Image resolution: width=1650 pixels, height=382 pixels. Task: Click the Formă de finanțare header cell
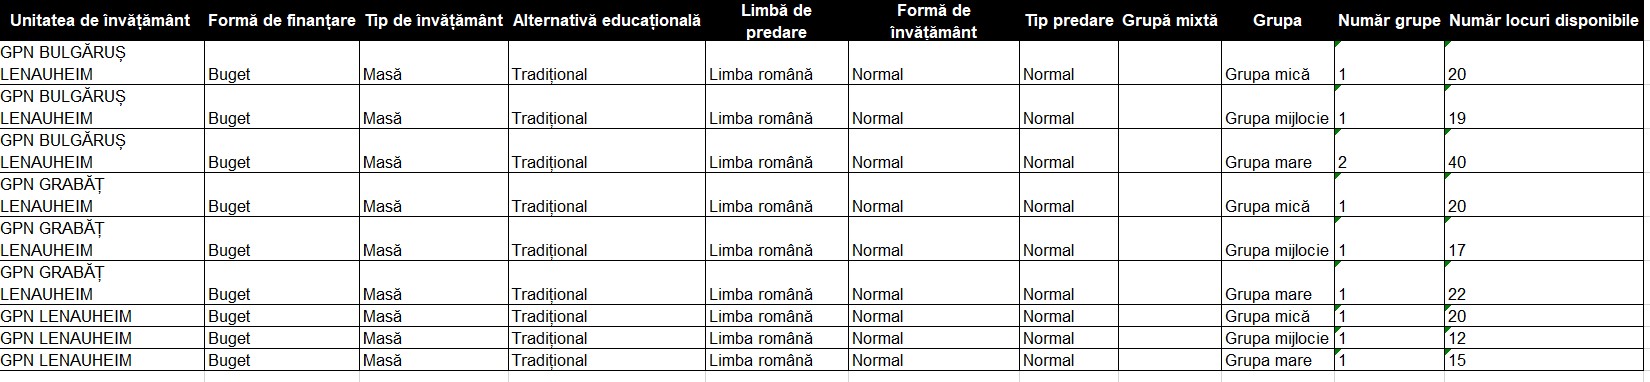coord(282,20)
